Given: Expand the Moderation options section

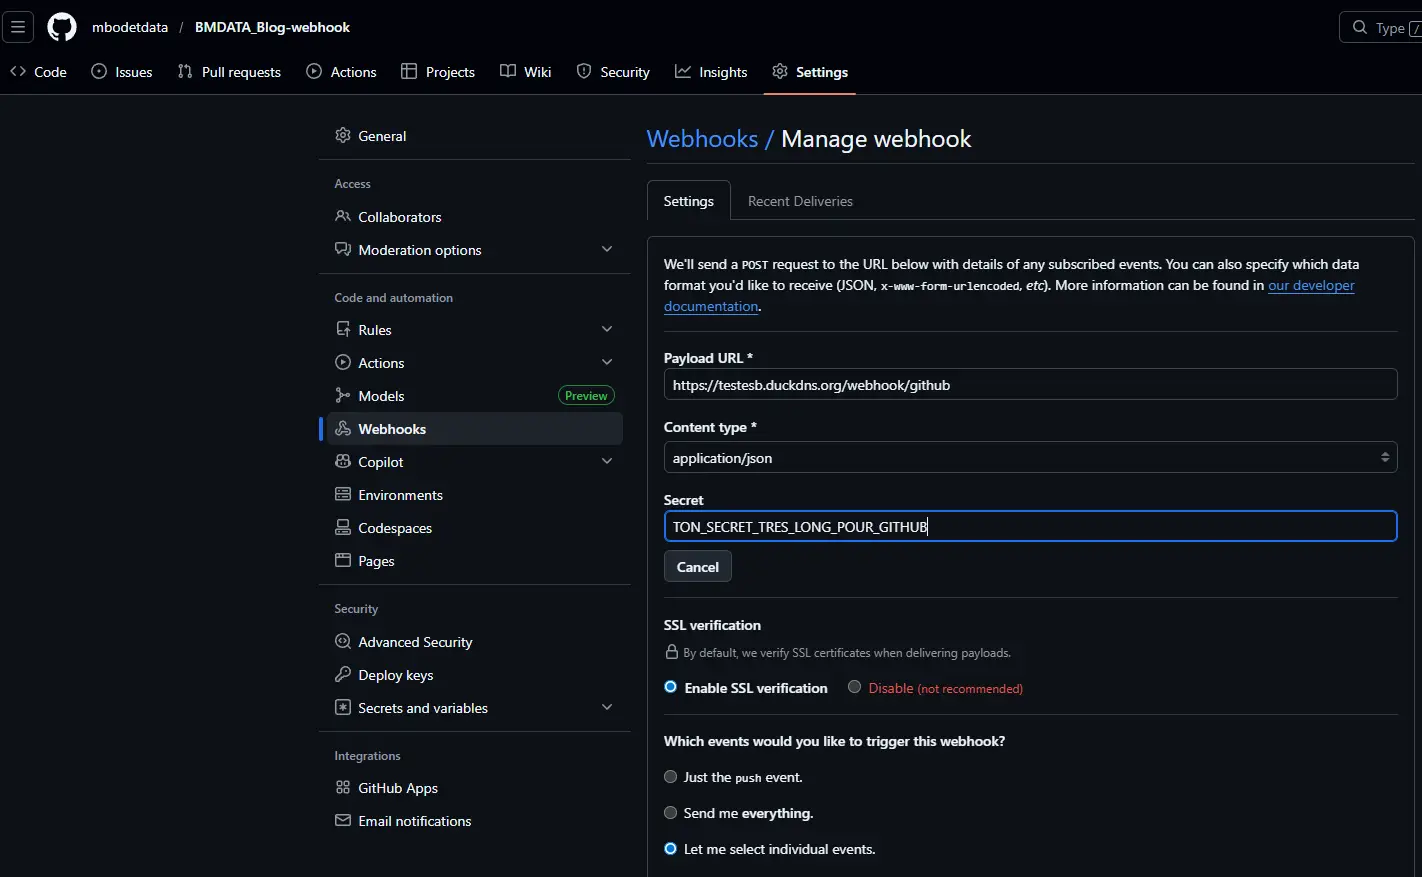Looking at the screenshot, I should [607, 248].
